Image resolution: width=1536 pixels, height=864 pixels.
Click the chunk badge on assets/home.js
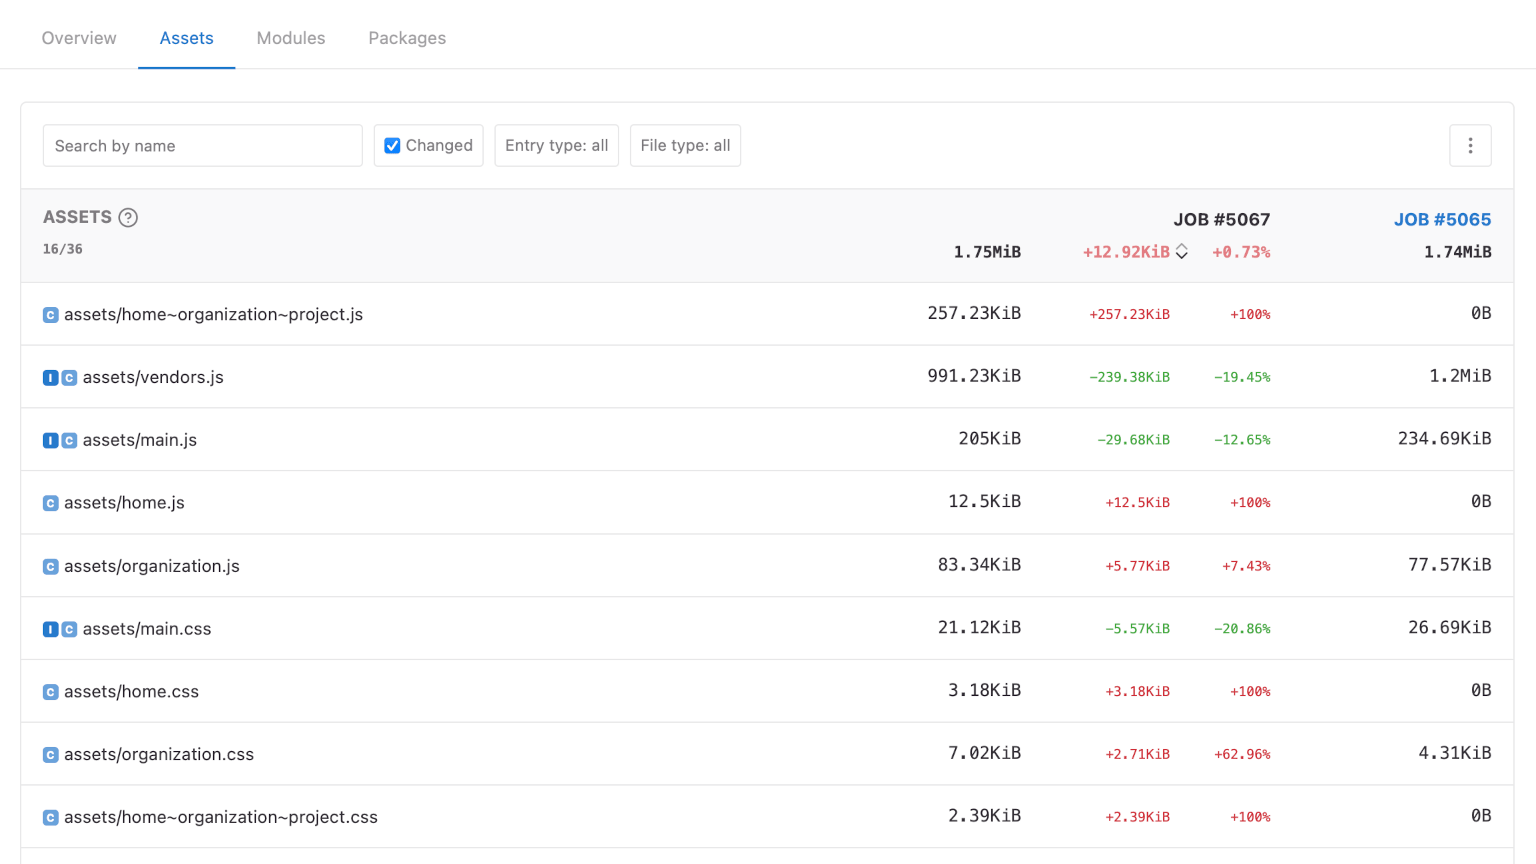(x=50, y=503)
